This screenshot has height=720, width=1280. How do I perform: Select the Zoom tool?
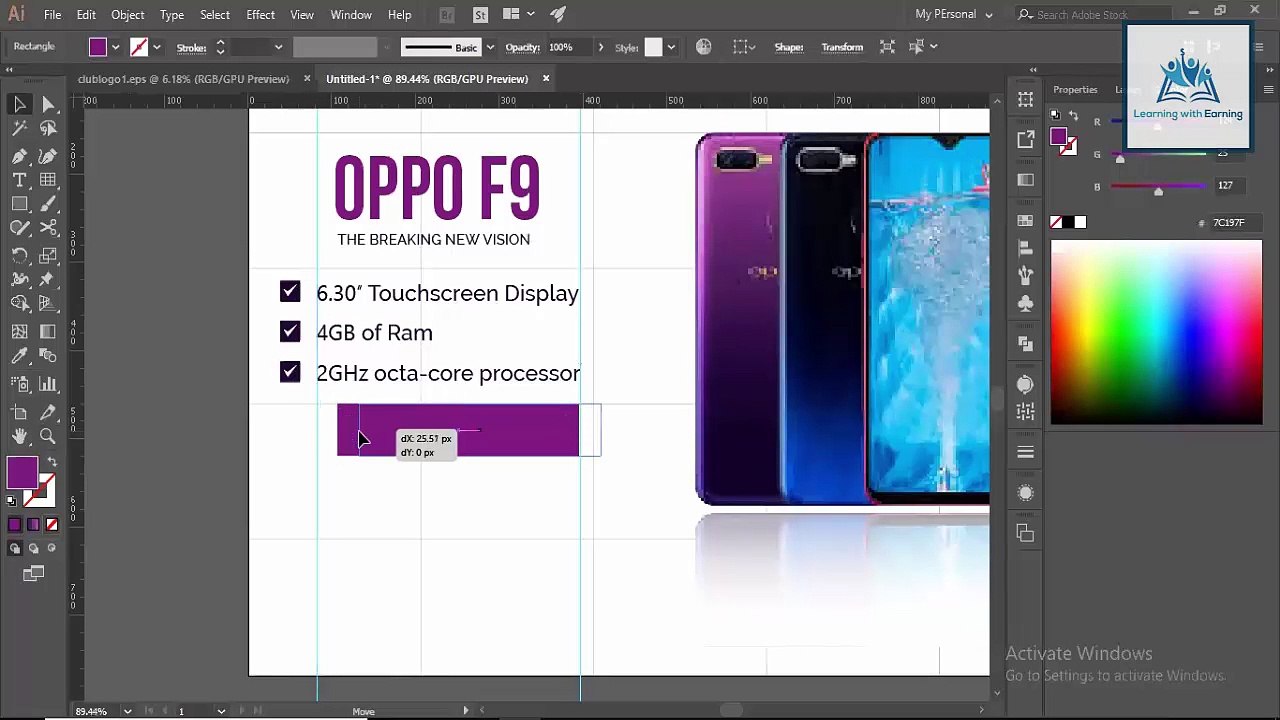point(48,436)
